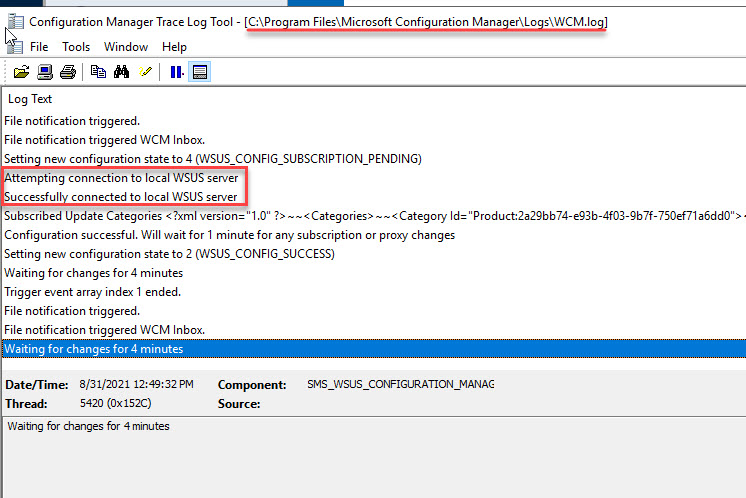Select 'Successfully connected to local WSUS server' line

121,197
